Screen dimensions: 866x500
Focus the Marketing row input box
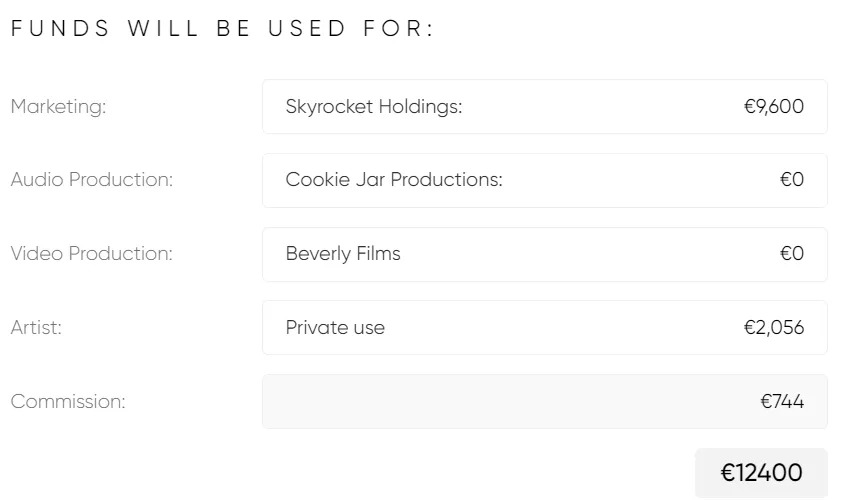(x=600, y=107)
